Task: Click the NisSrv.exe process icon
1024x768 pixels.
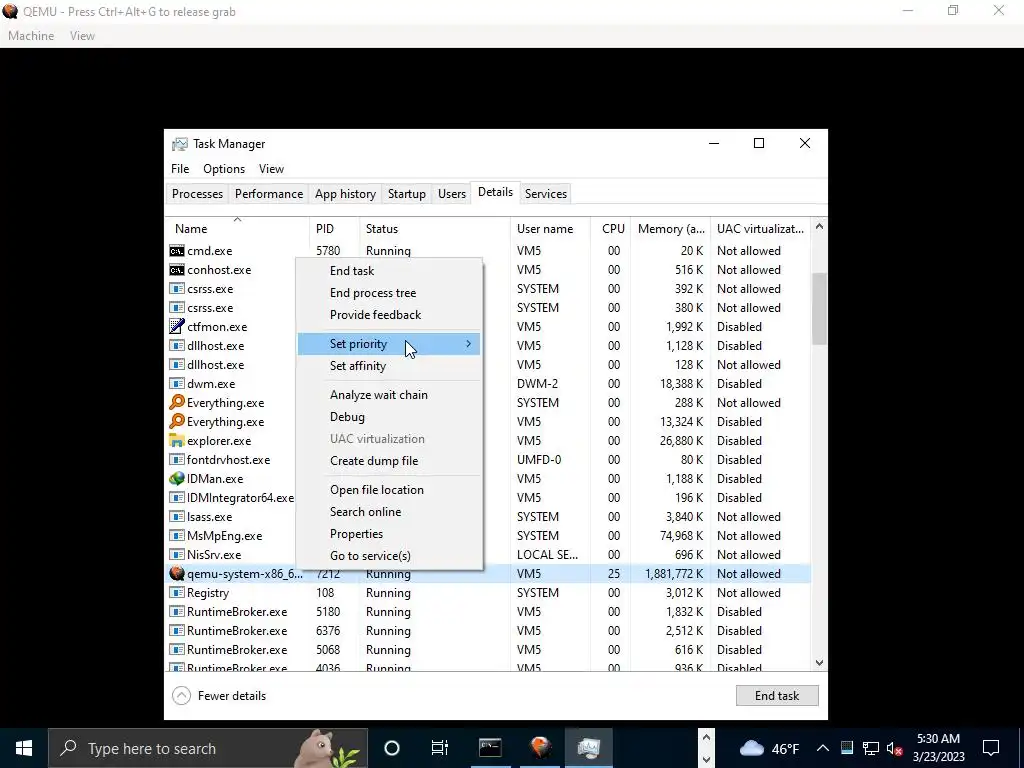Action: tap(176, 554)
